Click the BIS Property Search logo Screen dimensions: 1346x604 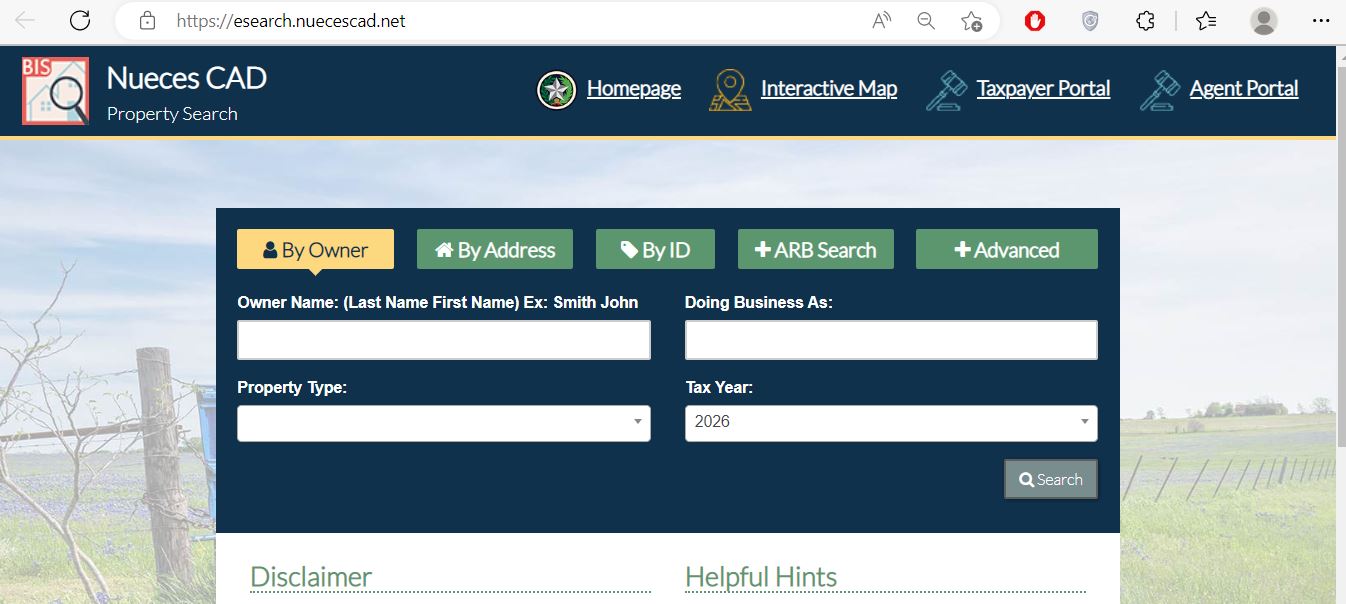click(55, 91)
